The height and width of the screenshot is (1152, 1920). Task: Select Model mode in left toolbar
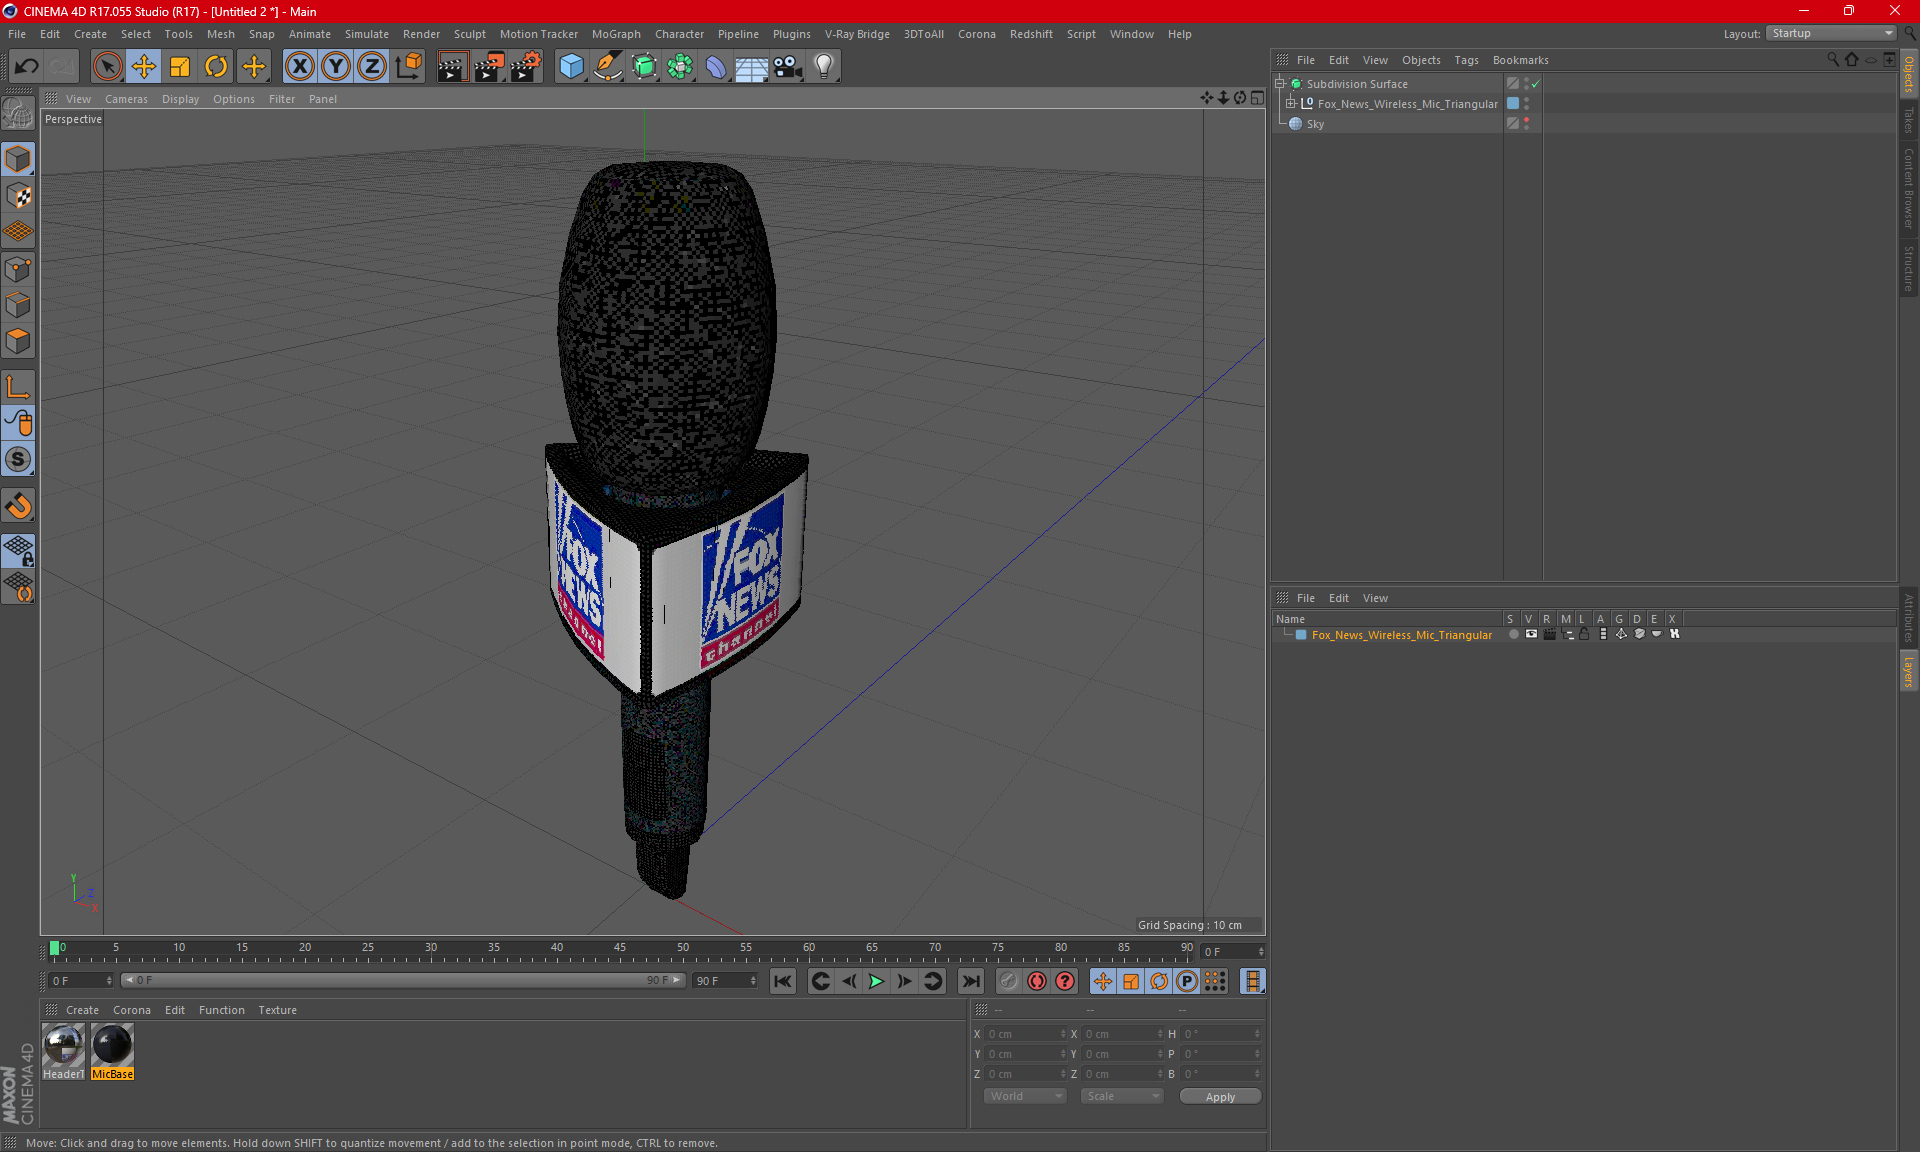pyautogui.click(x=18, y=159)
